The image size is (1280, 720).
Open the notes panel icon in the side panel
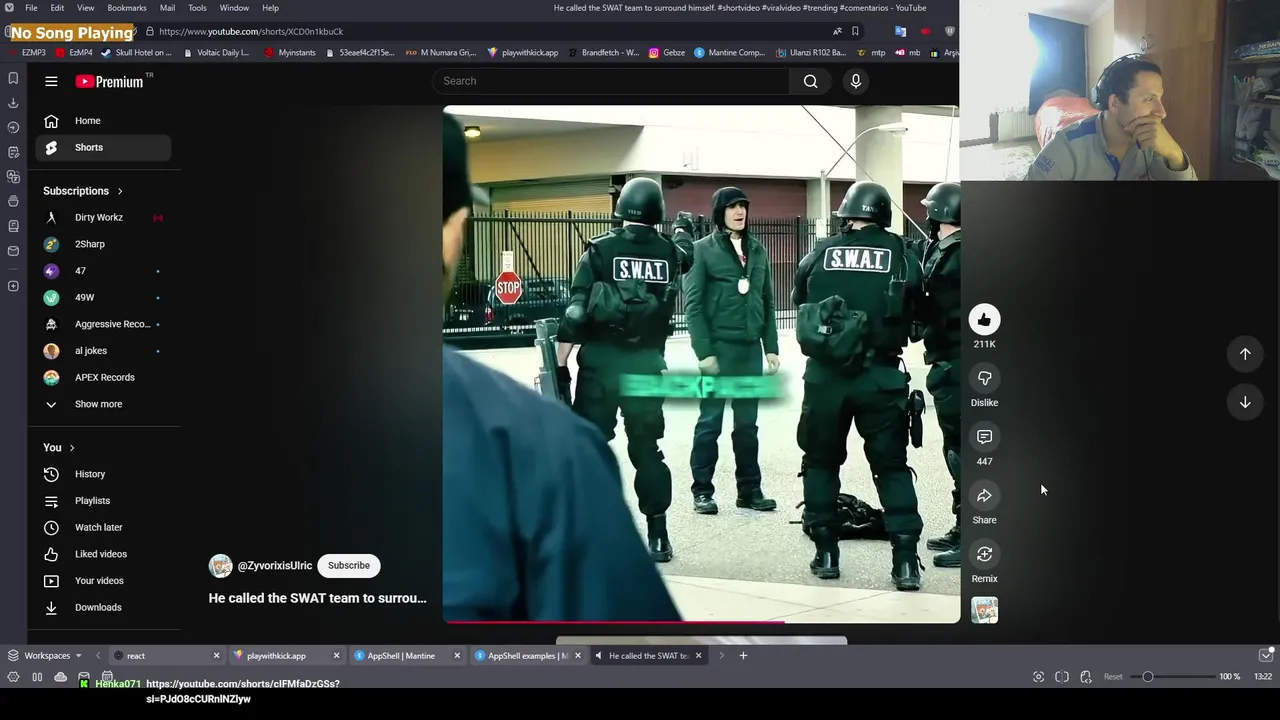coord(13,152)
